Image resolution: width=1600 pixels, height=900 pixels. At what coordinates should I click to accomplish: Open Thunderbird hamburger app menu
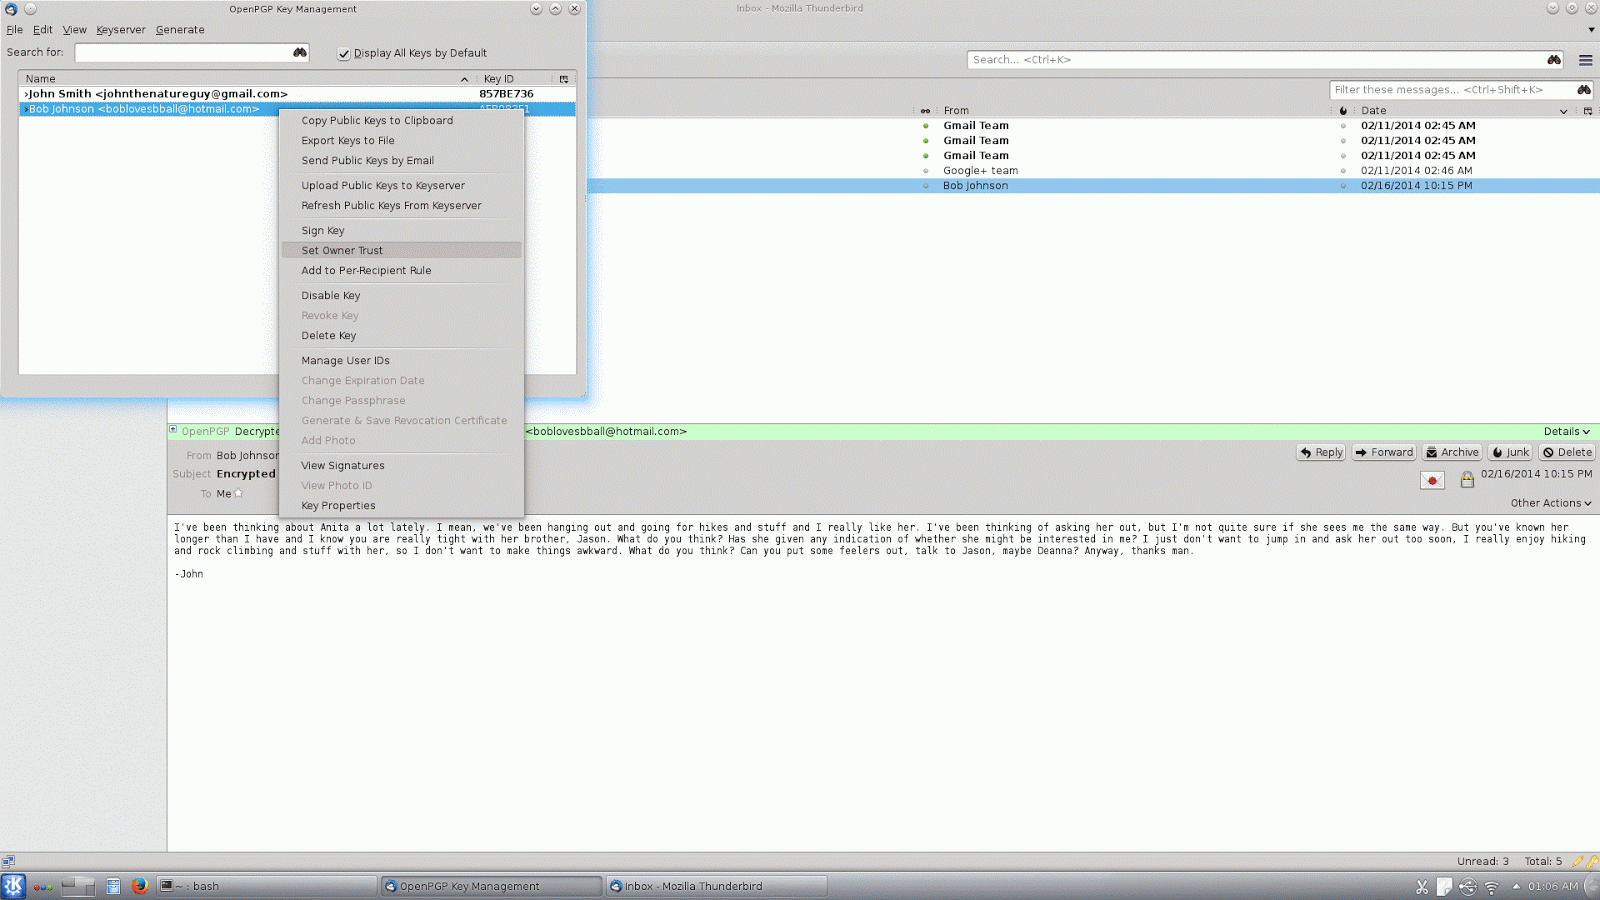(1585, 60)
